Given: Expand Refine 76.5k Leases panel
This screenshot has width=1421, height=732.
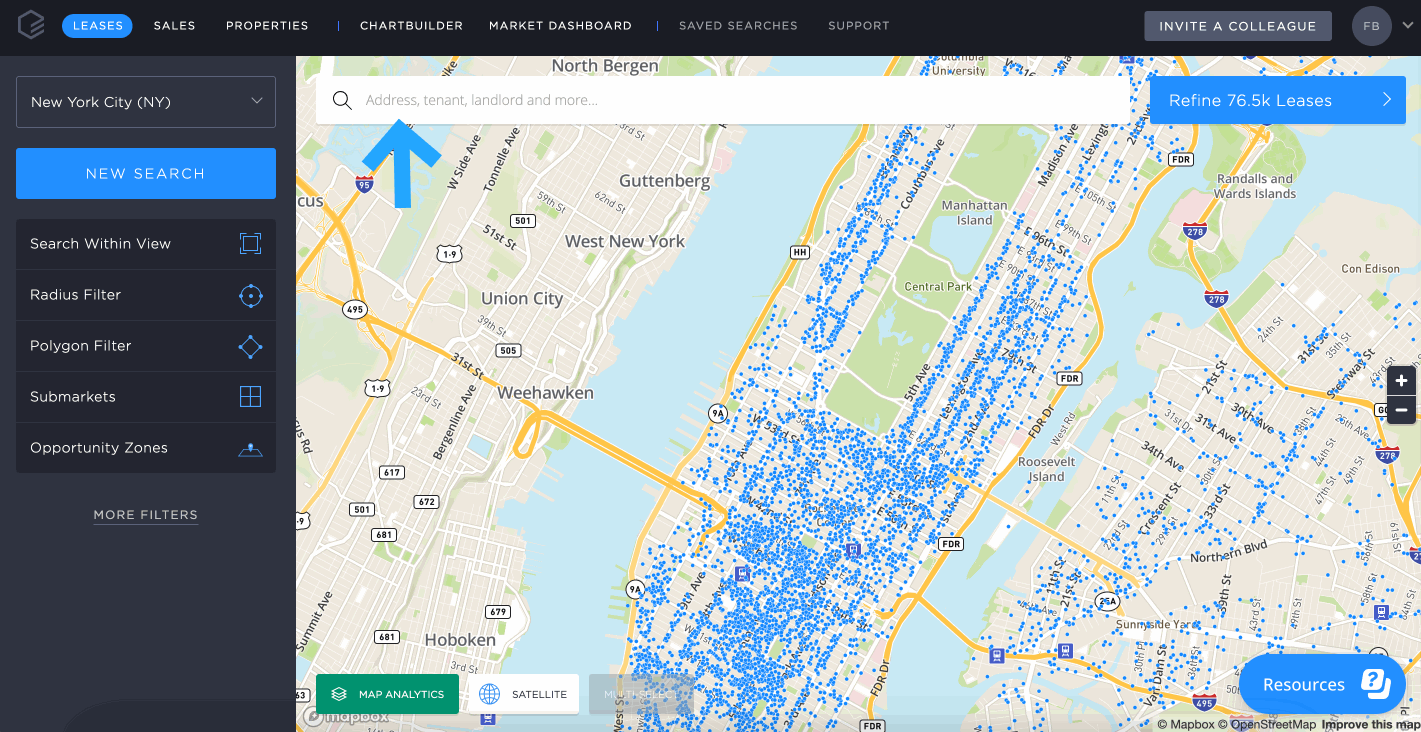Looking at the screenshot, I should 1278,100.
